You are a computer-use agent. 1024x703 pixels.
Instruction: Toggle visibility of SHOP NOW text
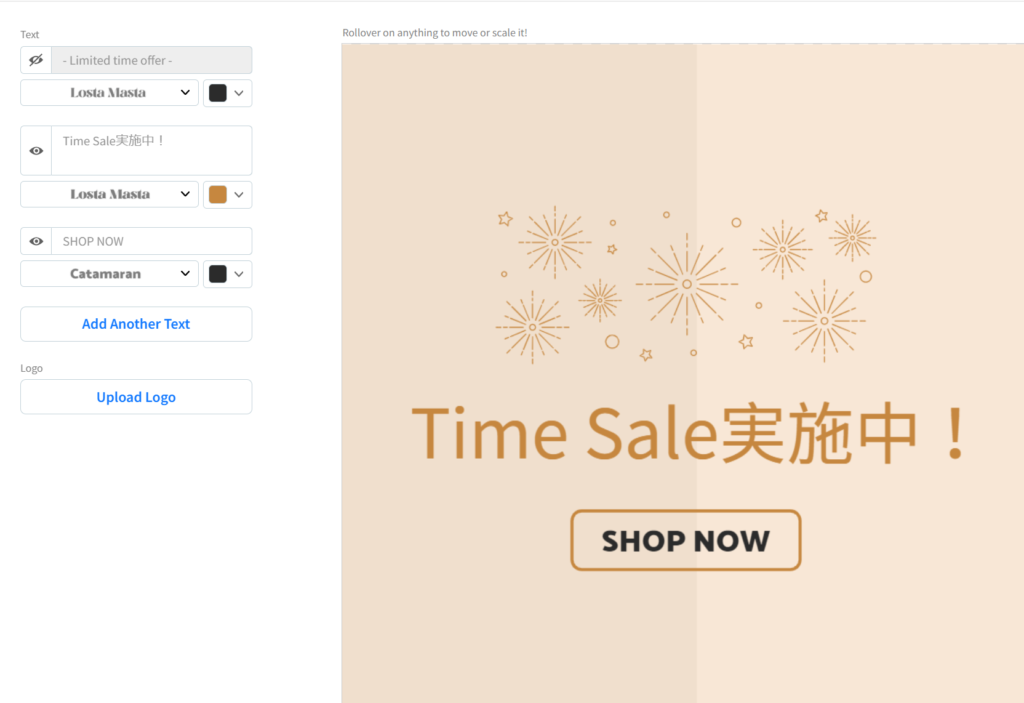(x=36, y=241)
